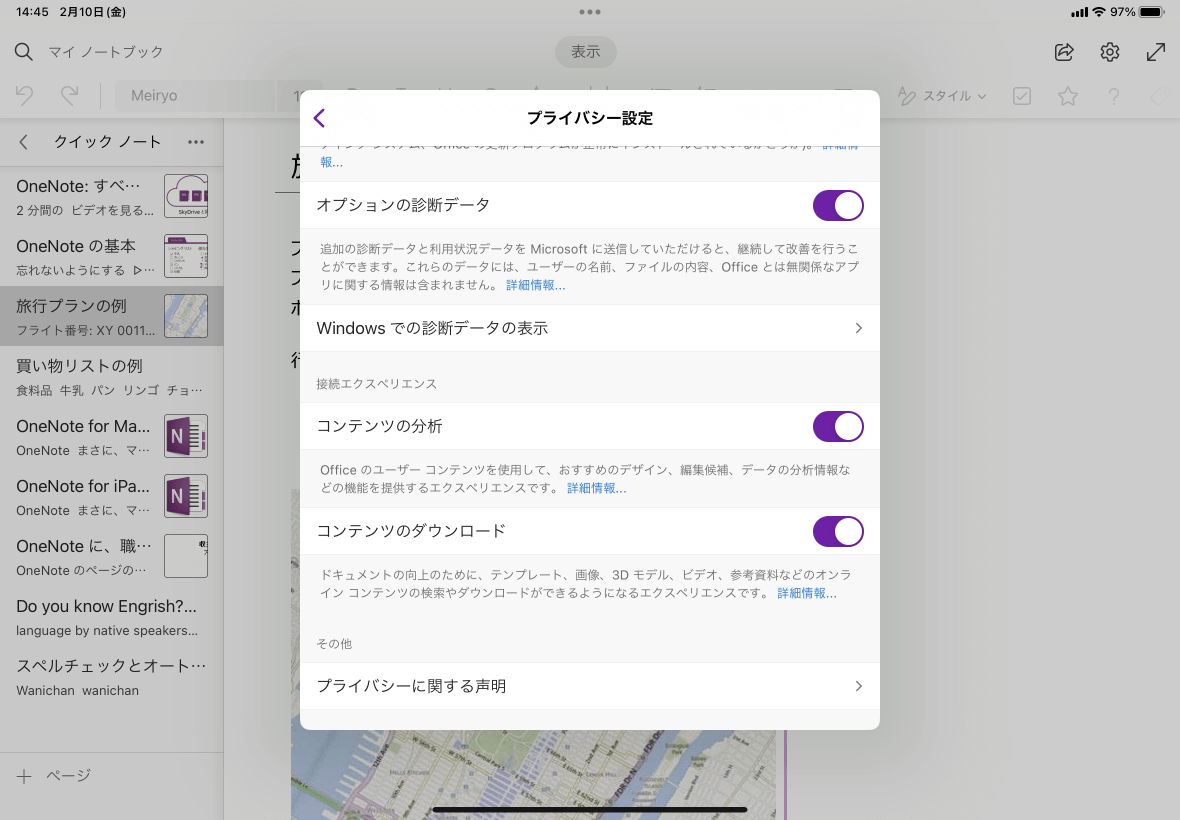The image size is (1180, 820).
Task: Go back from the プライバシー設定 dialog
Action: click(320, 118)
